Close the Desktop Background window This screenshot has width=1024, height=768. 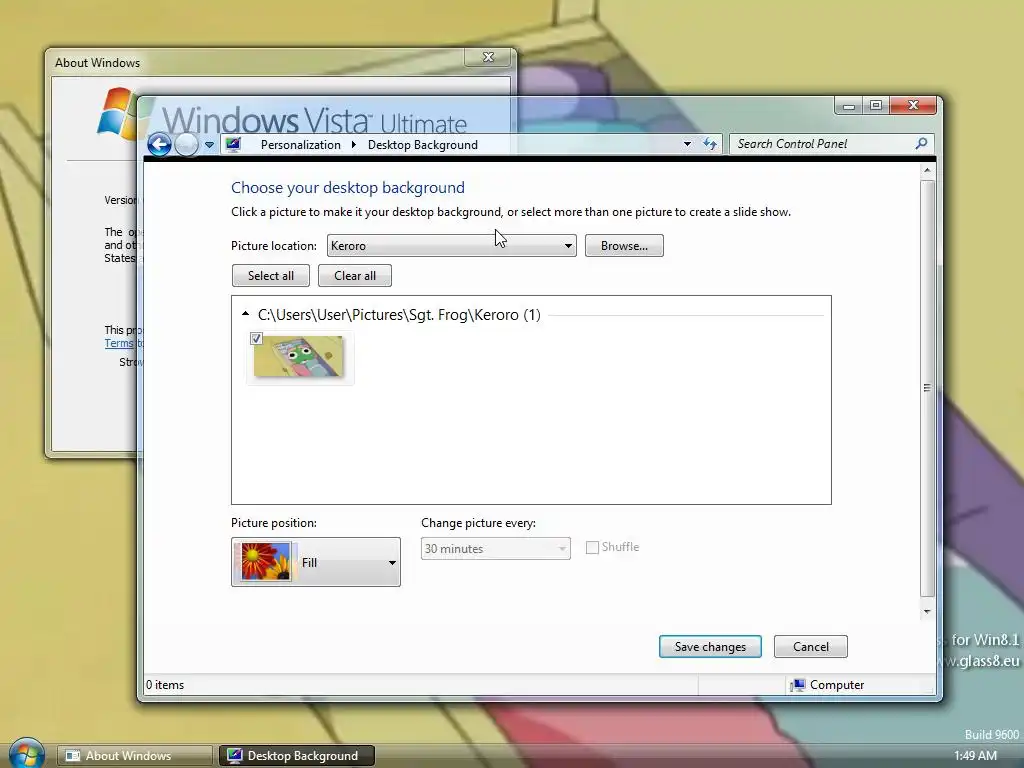pos(913,105)
